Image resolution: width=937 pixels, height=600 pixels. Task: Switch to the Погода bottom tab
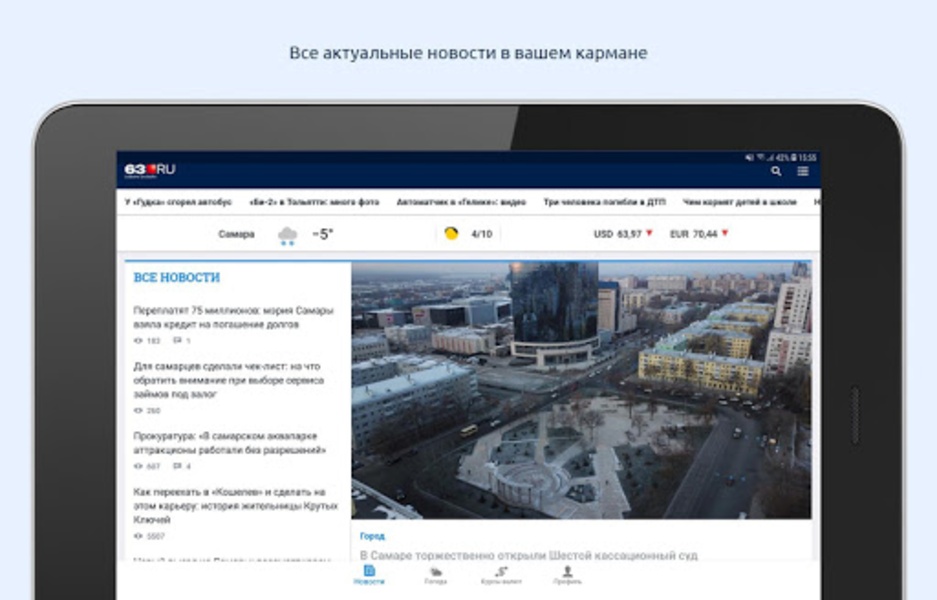pyautogui.click(x=436, y=575)
